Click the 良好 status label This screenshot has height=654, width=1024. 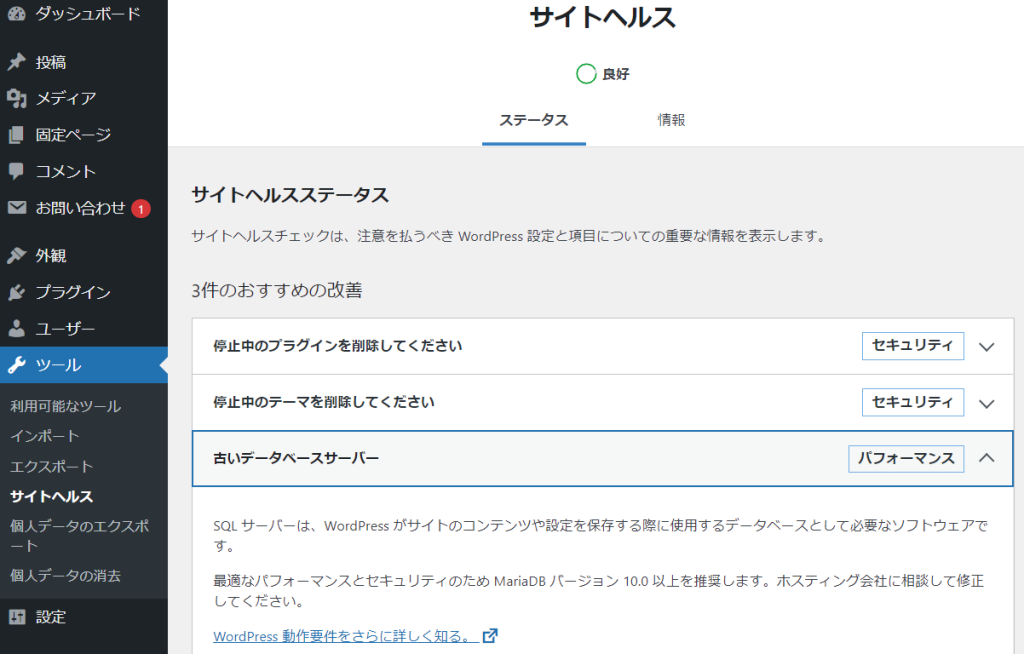tap(616, 74)
